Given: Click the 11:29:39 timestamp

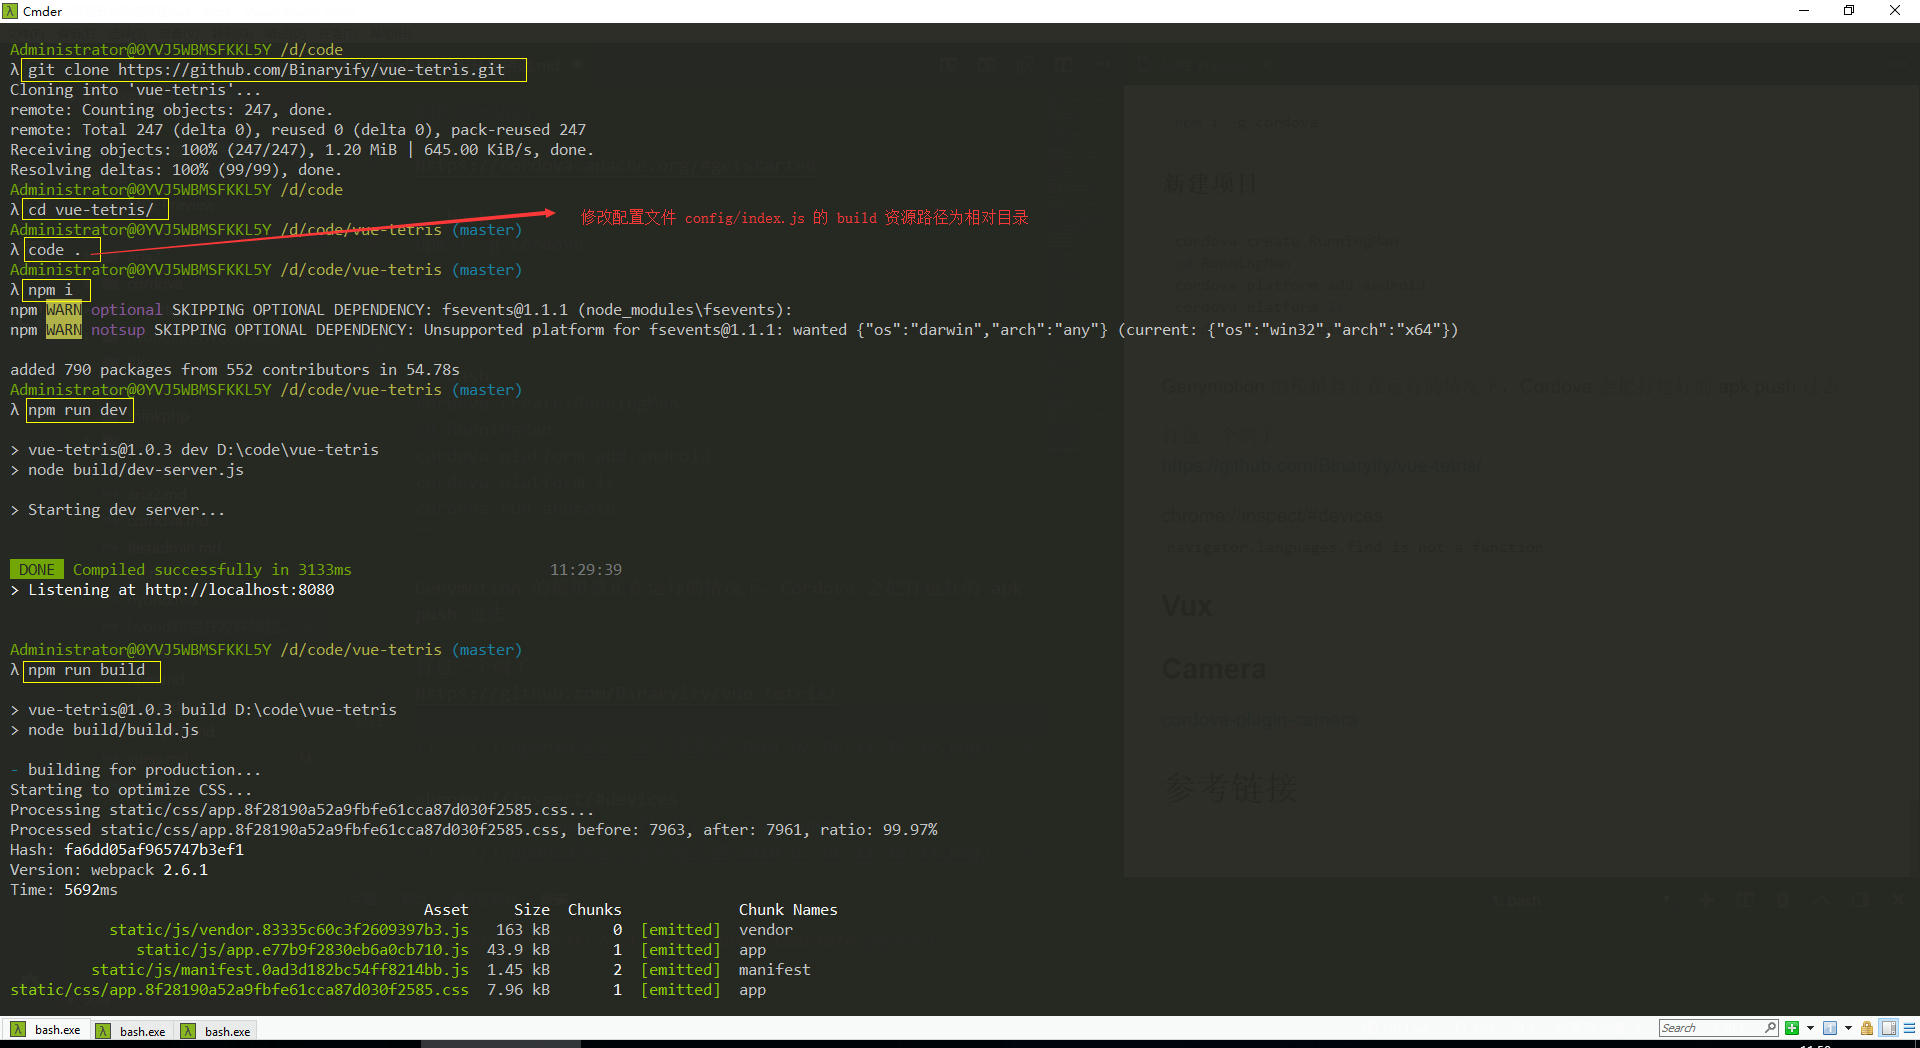Looking at the screenshot, I should tap(586, 570).
